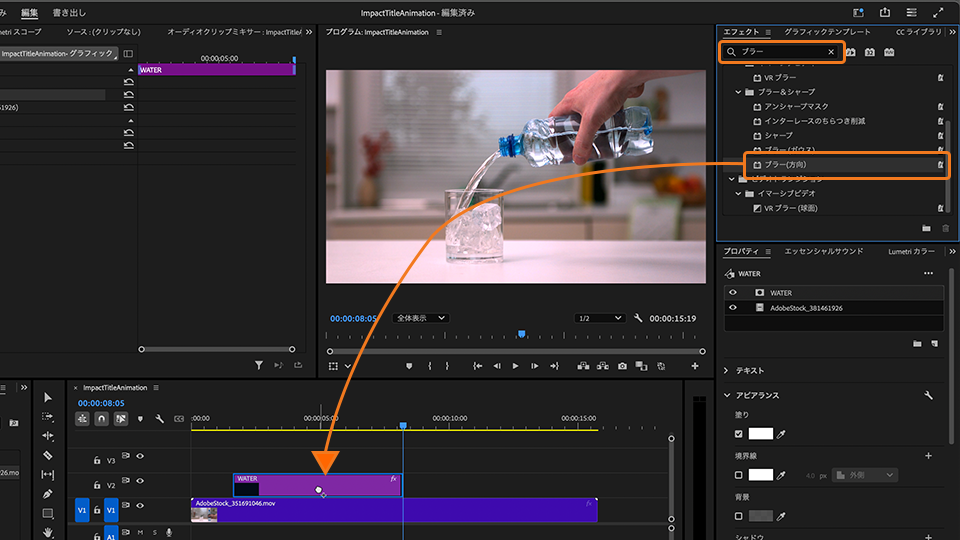
Task: Expand the テキスト section
Action: [727, 370]
